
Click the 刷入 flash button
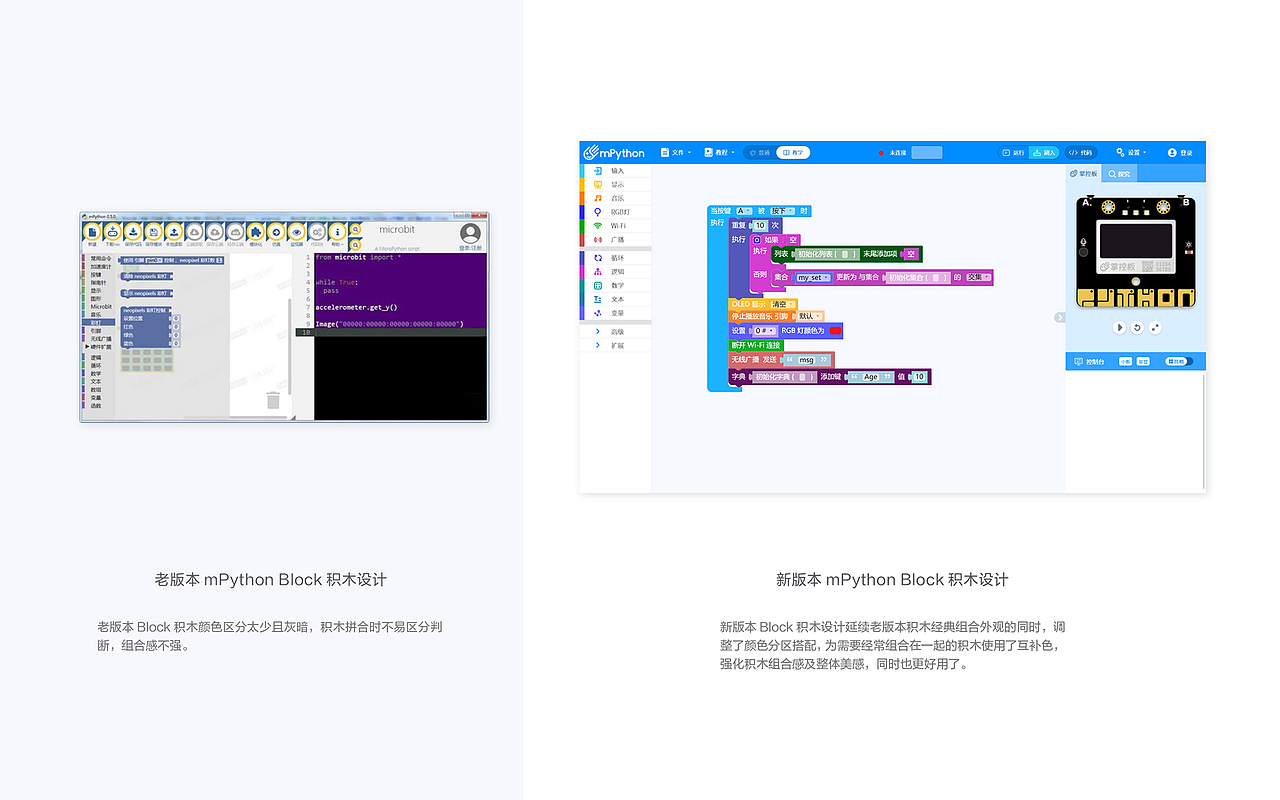[1043, 152]
